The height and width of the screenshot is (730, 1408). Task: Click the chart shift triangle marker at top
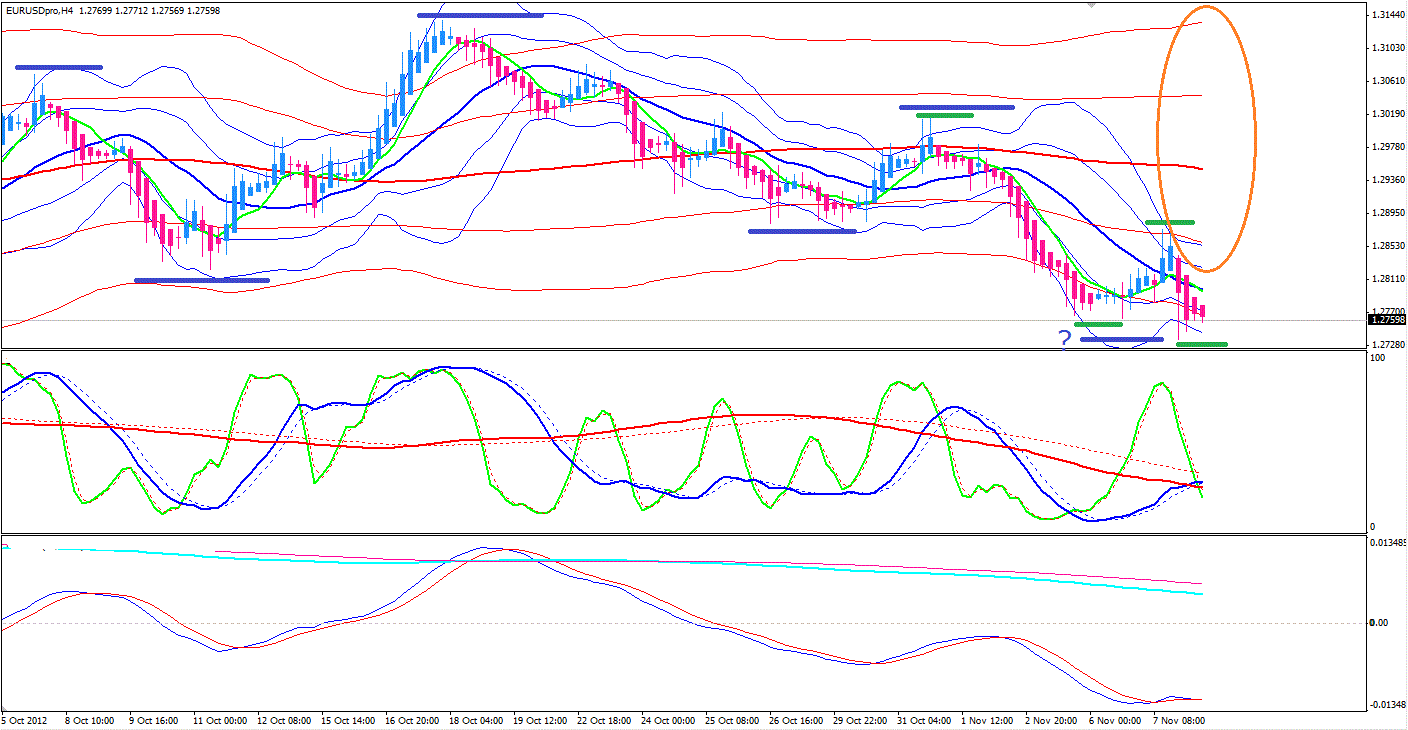(x=1092, y=5)
